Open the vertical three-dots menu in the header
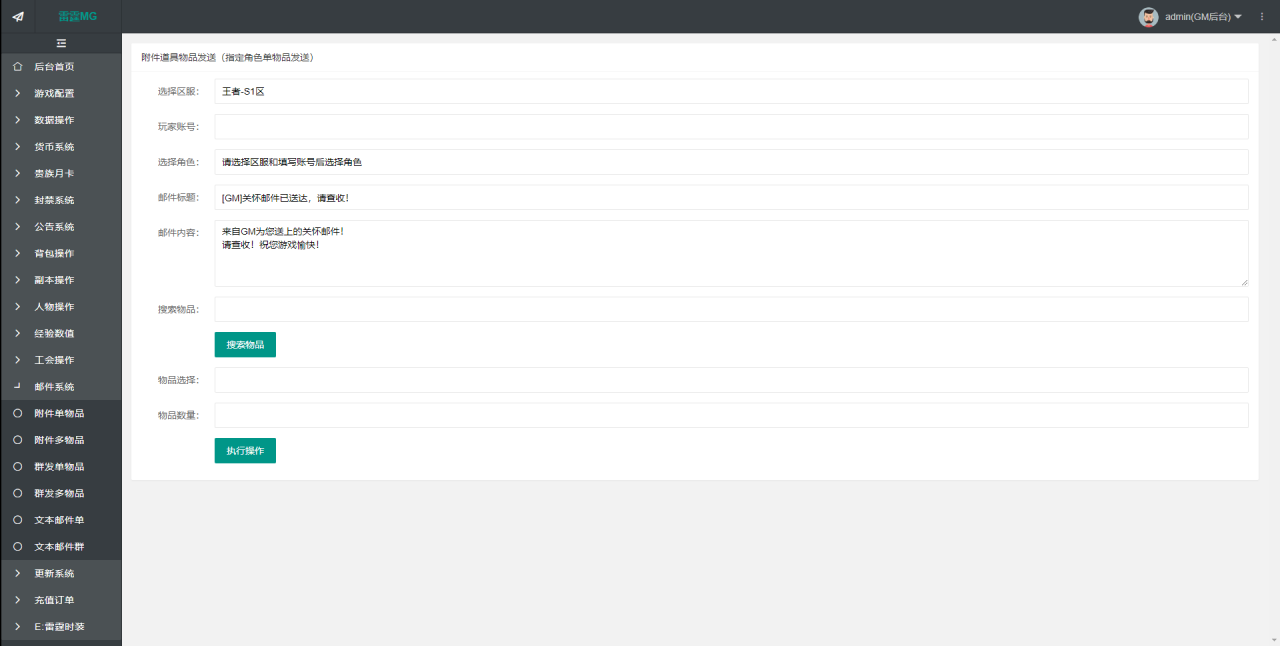 (1262, 17)
